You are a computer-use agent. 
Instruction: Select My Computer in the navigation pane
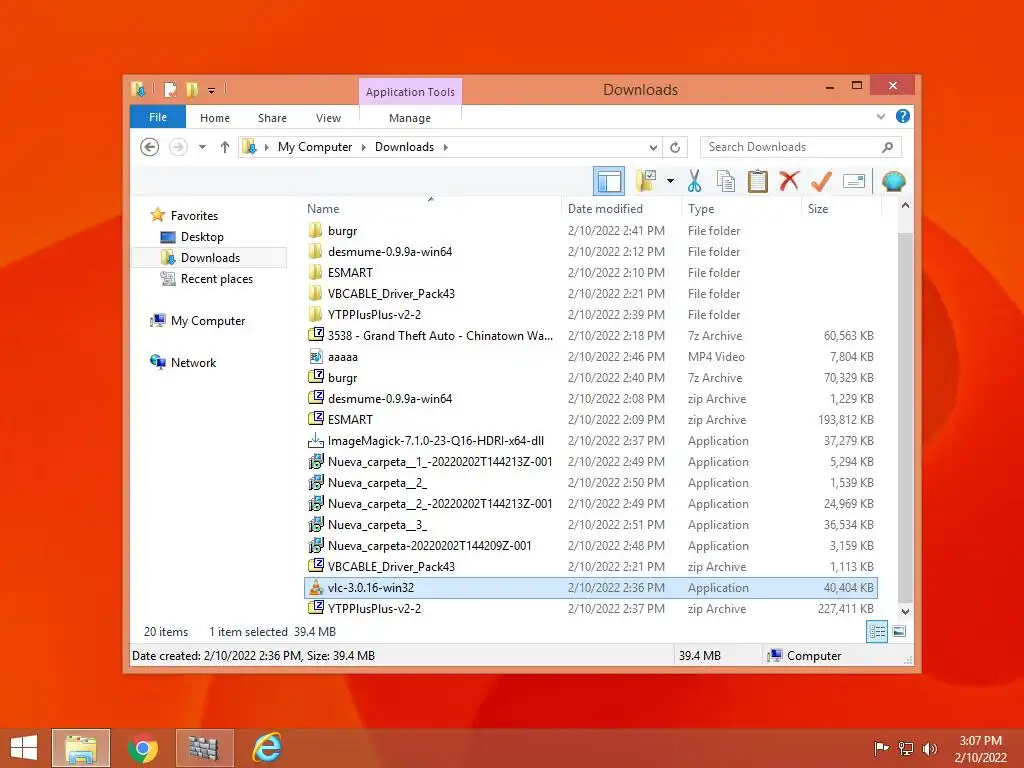coord(208,321)
